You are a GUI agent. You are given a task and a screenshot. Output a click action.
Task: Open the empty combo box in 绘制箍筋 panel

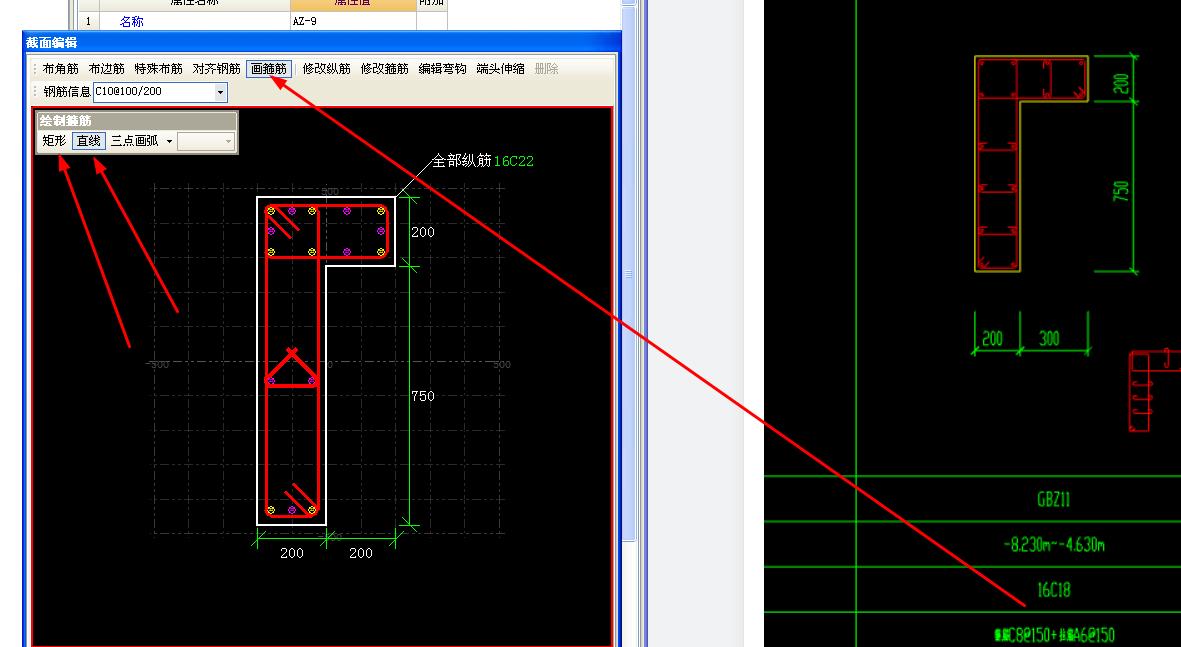pos(206,142)
